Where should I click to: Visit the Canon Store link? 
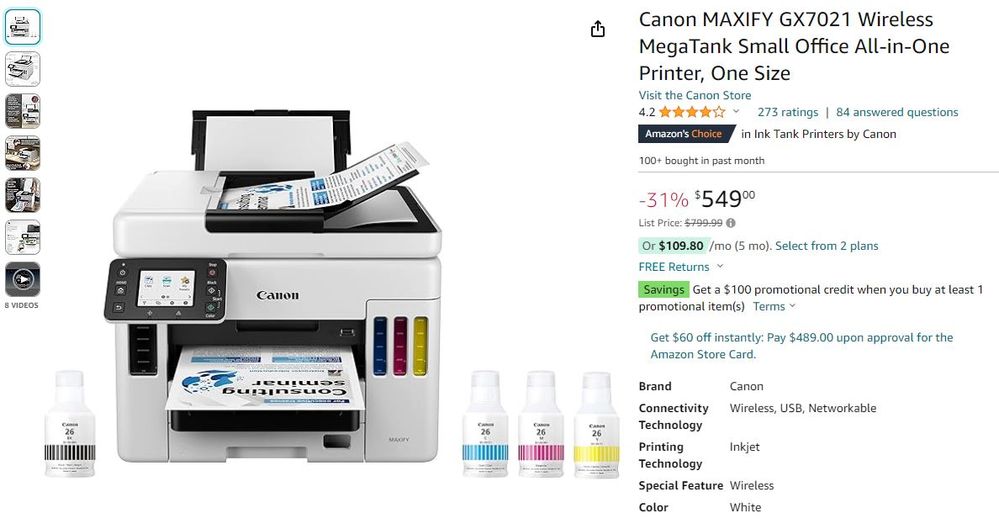tap(694, 95)
